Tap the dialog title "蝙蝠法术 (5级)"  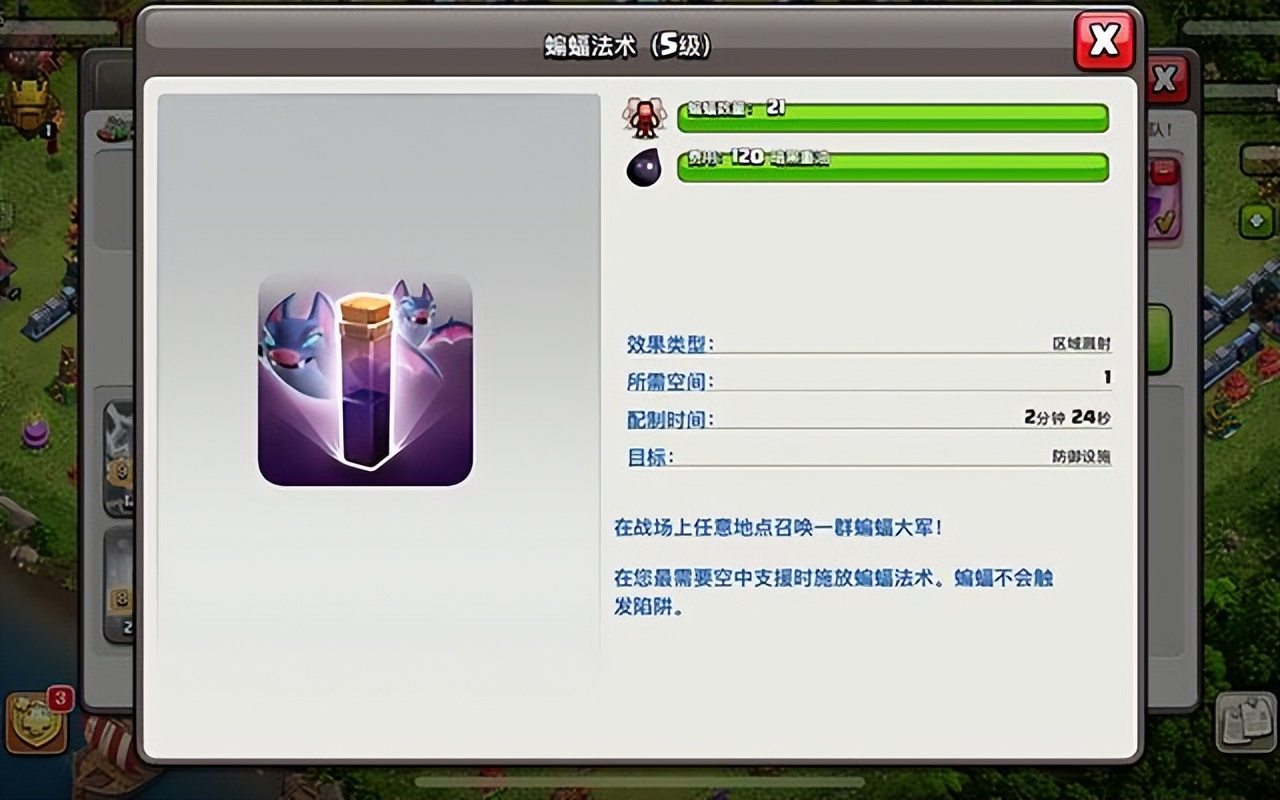click(628, 47)
